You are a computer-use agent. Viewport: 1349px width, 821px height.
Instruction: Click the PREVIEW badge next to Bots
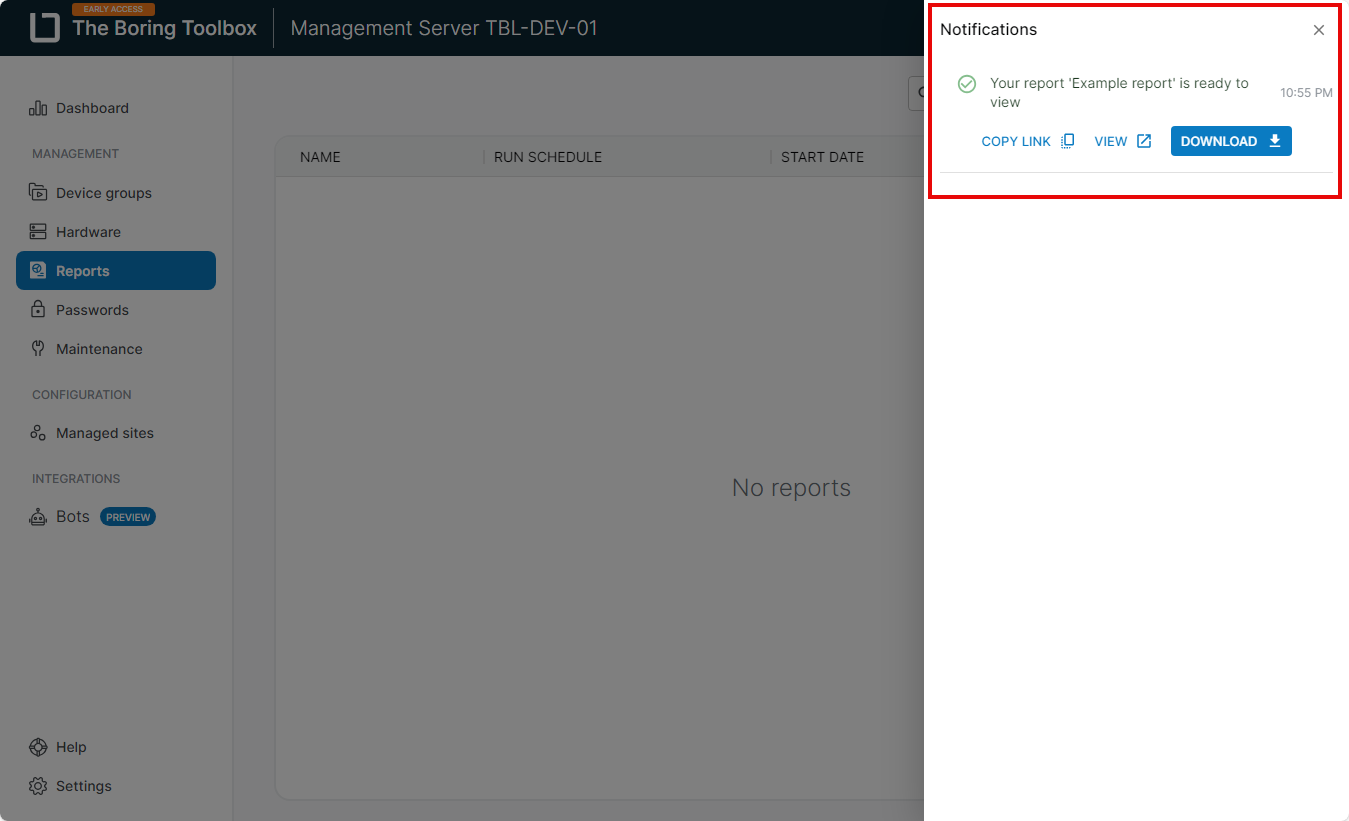click(128, 517)
